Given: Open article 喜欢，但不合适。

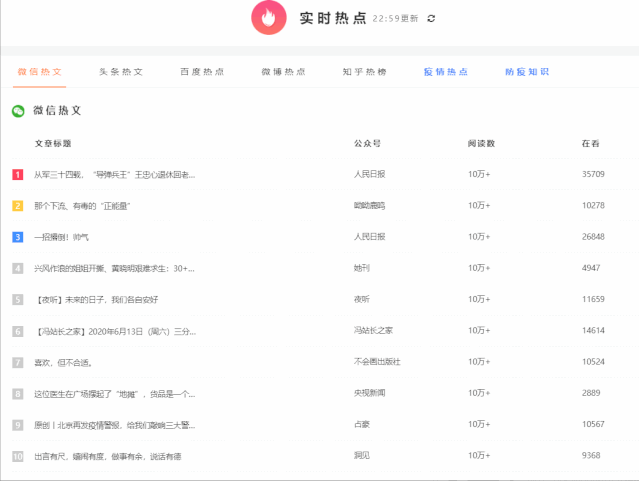Looking at the screenshot, I should pyautogui.click(x=63, y=362).
